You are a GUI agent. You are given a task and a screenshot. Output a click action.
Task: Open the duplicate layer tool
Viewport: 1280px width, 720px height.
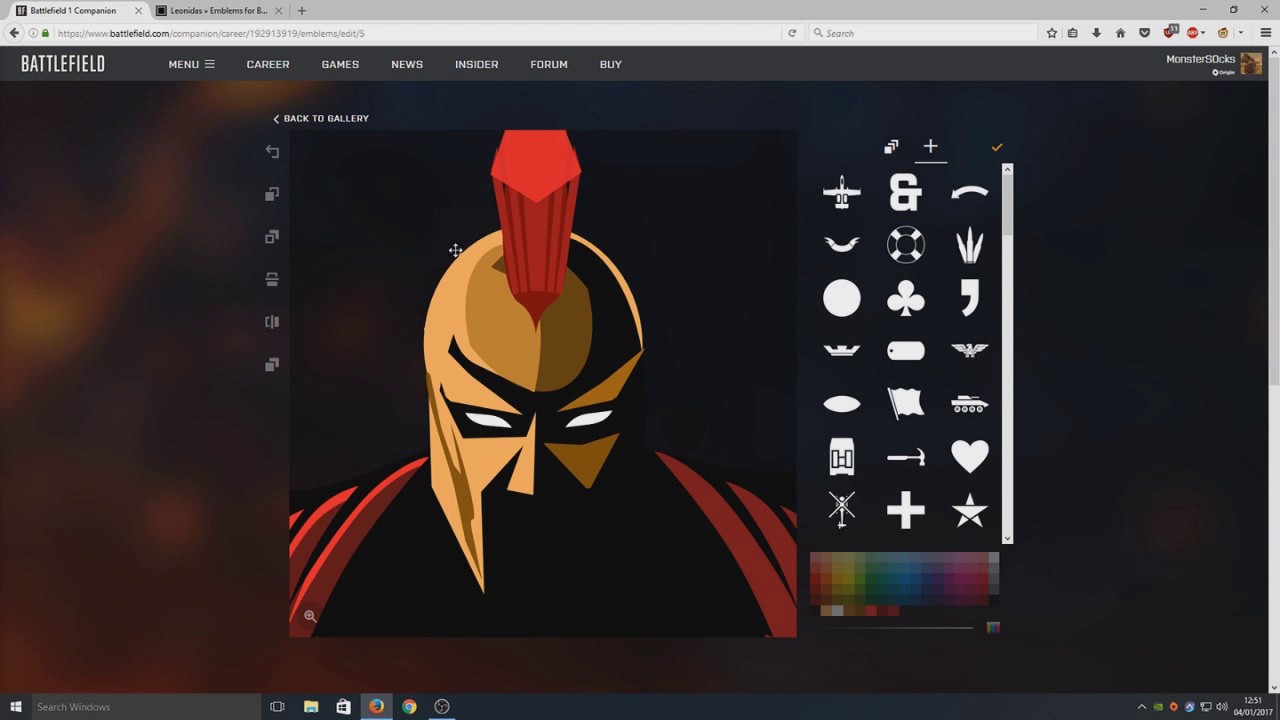(x=271, y=193)
